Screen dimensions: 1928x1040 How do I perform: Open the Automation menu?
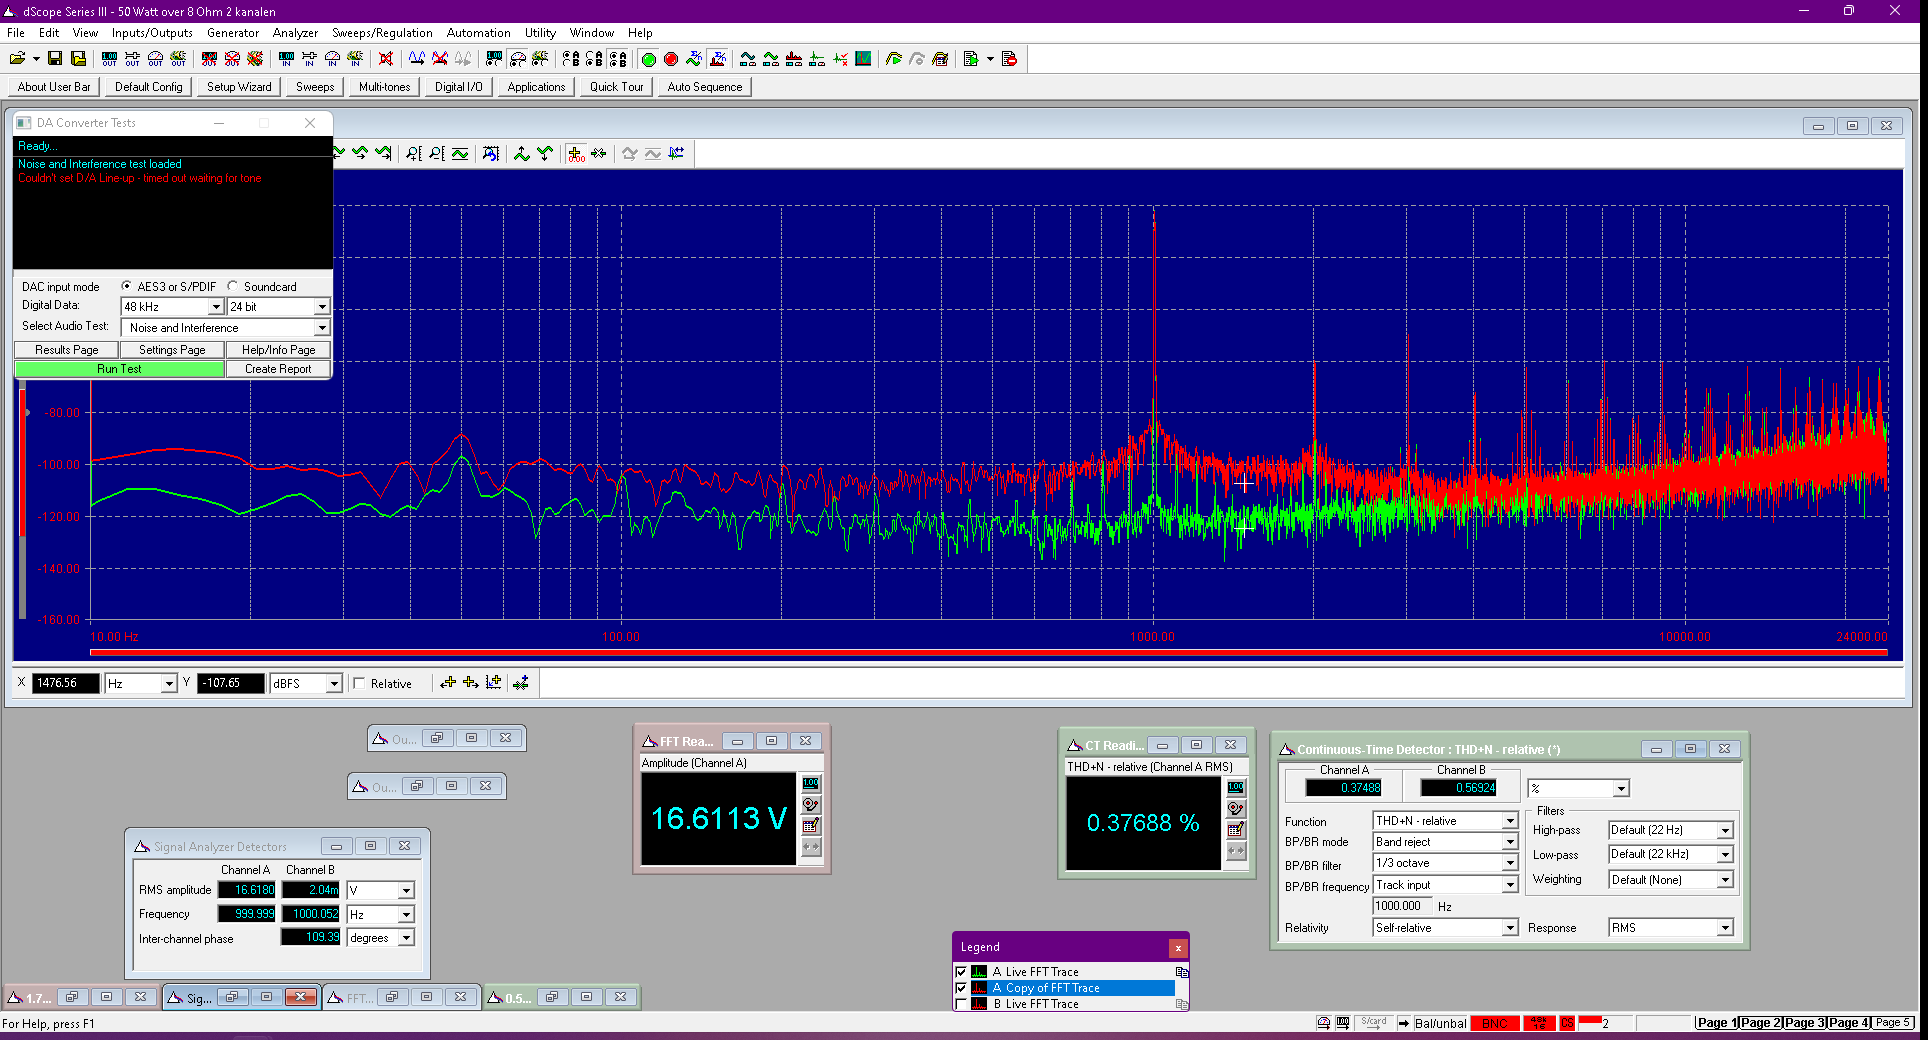[478, 33]
